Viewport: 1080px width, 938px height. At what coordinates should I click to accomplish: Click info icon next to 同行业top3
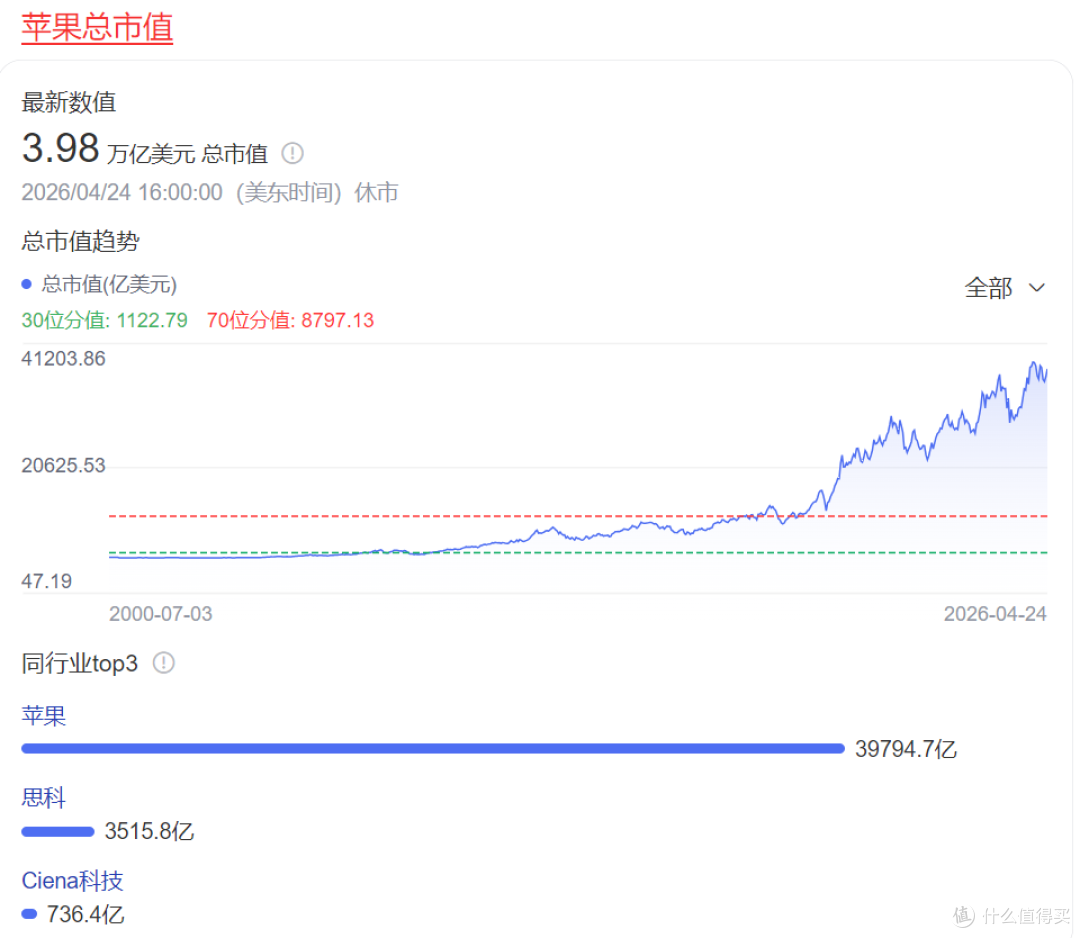pyautogui.click(x=164, y=663)
